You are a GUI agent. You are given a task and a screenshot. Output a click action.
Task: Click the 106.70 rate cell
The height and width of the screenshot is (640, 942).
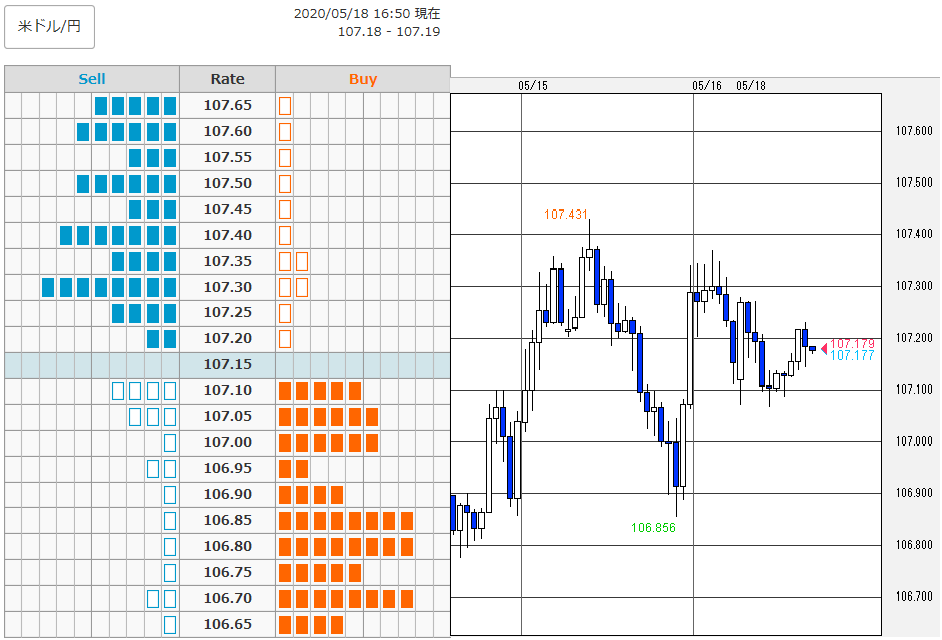[228, 599]
